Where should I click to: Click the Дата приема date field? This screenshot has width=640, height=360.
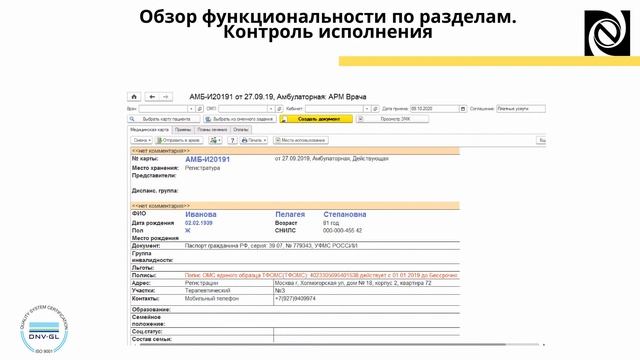click(435, 109)
